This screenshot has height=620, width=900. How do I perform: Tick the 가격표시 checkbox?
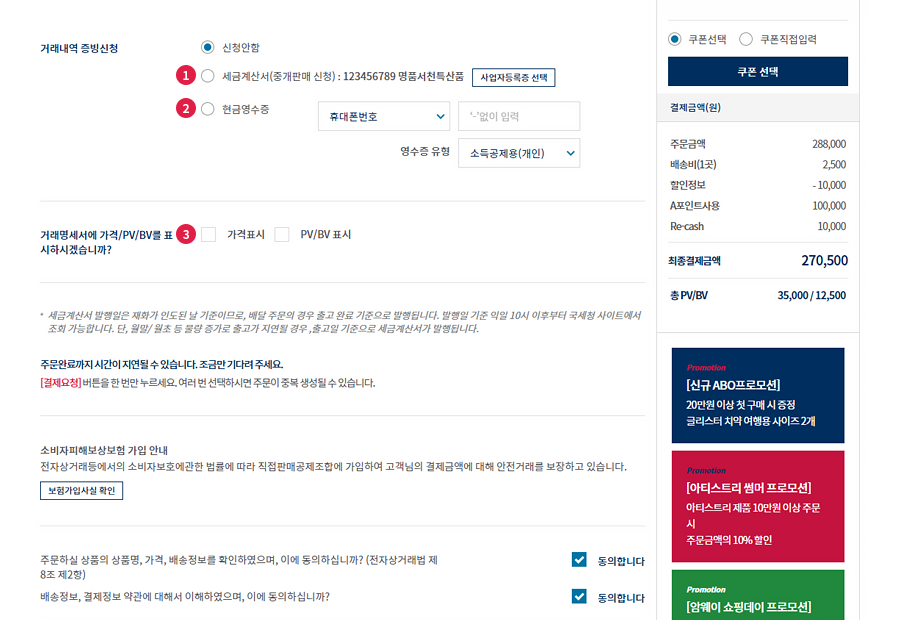pos(208,234)
